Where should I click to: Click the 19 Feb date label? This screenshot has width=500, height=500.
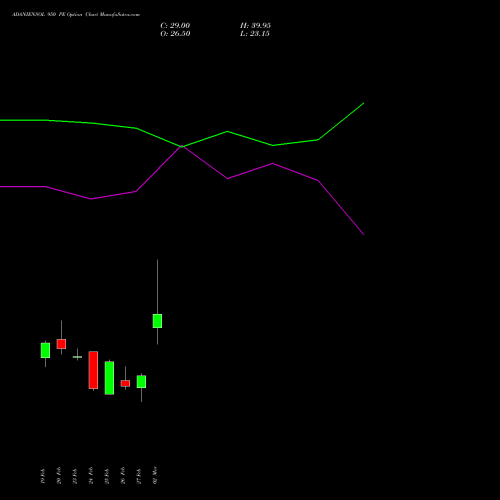(x=43, y=476)
